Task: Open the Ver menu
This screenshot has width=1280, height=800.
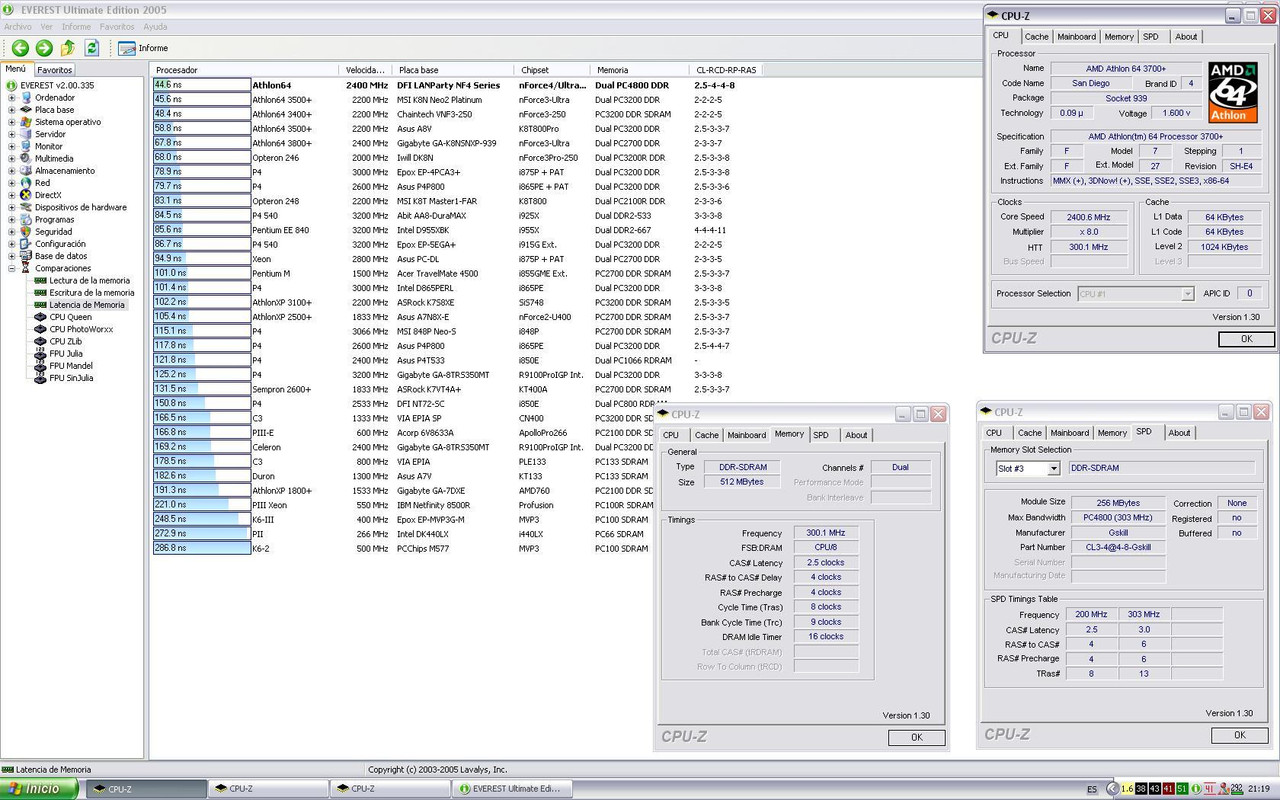Action: click(x=46, y=27)
